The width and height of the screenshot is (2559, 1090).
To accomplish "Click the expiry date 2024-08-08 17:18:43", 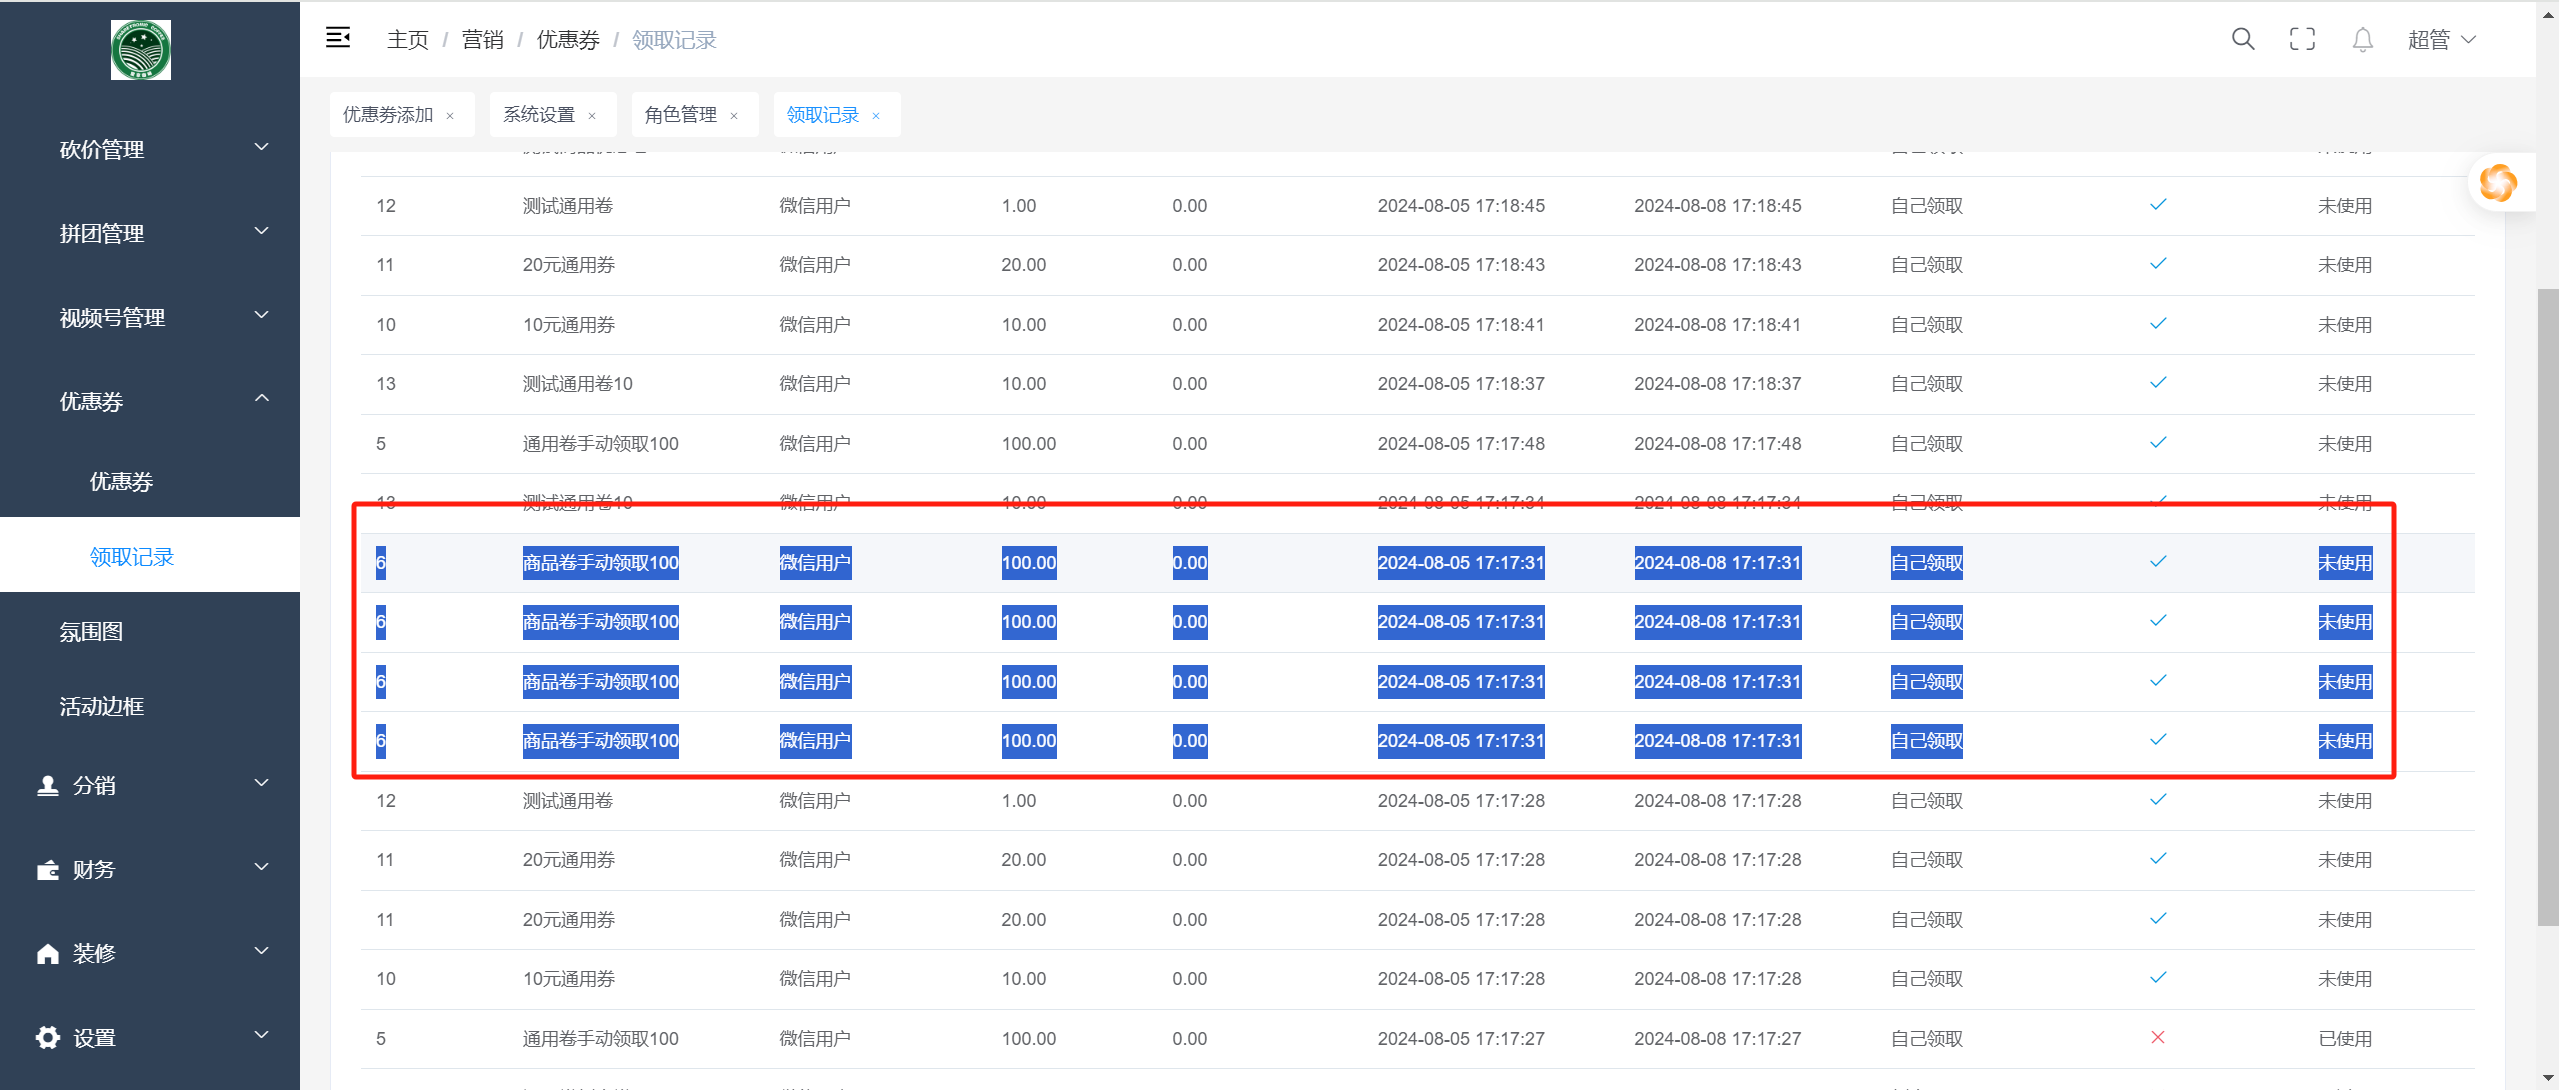I will coord(1718,265).
